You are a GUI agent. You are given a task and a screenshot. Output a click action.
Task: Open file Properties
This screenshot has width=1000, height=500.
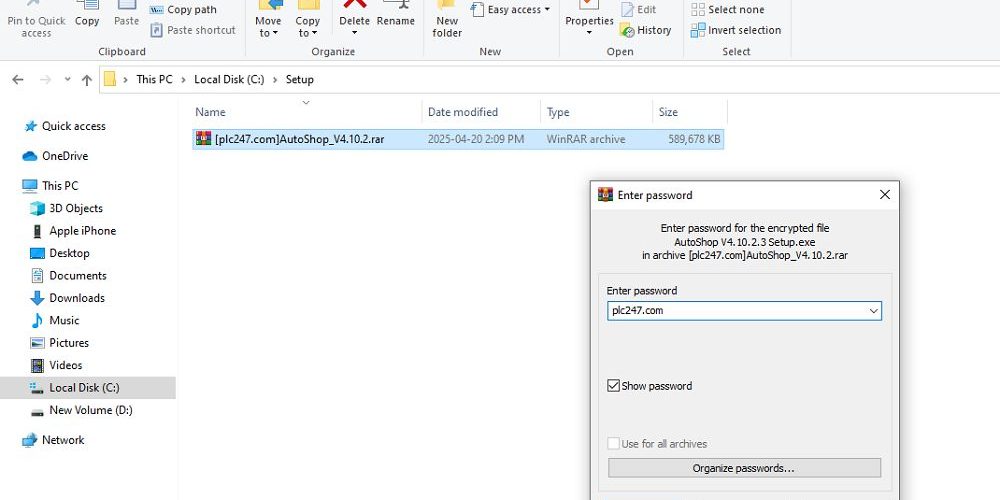[589, 19]
